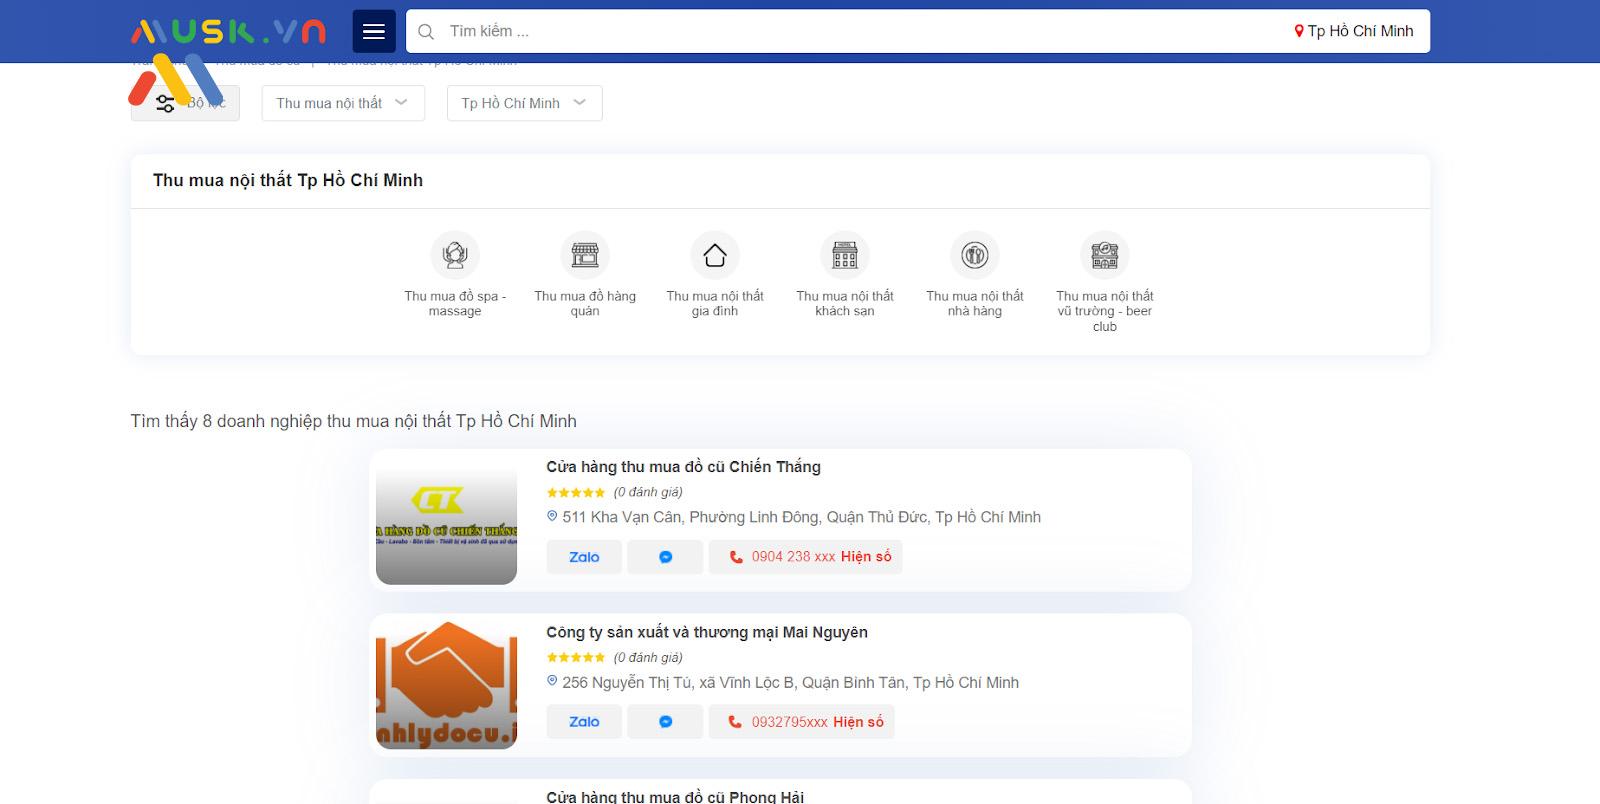Select Thu mua nội thất gia đình icon

coord(715,255)
